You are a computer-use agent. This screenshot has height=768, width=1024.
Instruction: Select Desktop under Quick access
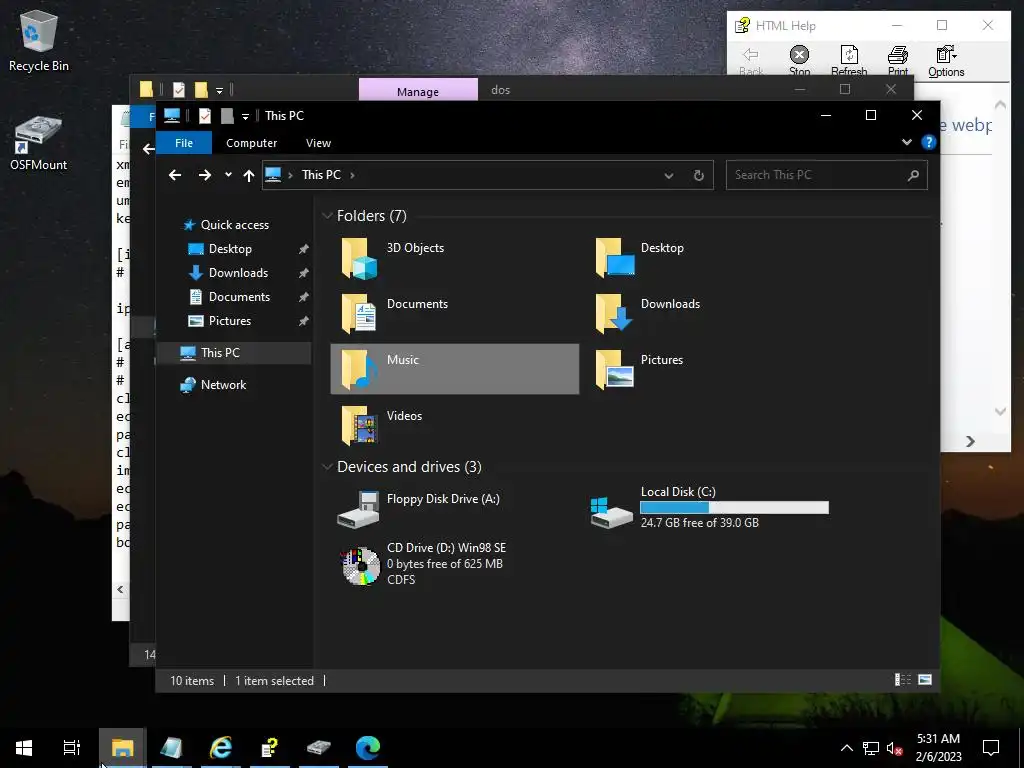(x=230, y=249)
